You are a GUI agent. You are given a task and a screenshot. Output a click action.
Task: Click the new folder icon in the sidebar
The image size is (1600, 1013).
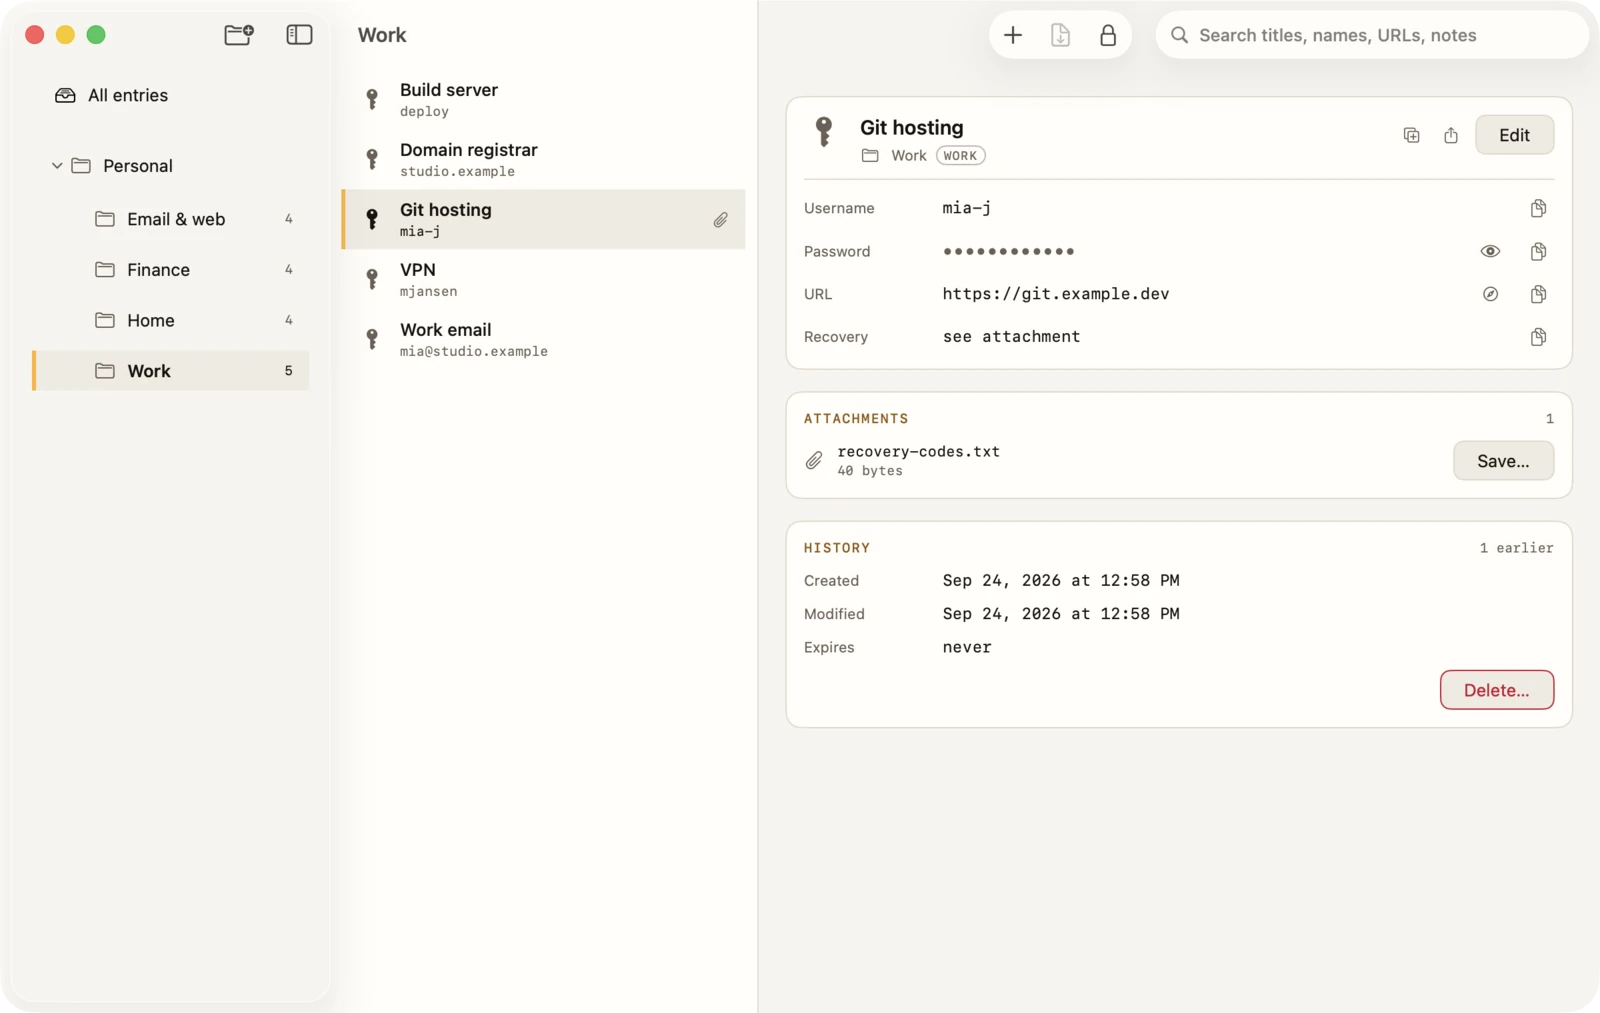click(x=238, y=35)
